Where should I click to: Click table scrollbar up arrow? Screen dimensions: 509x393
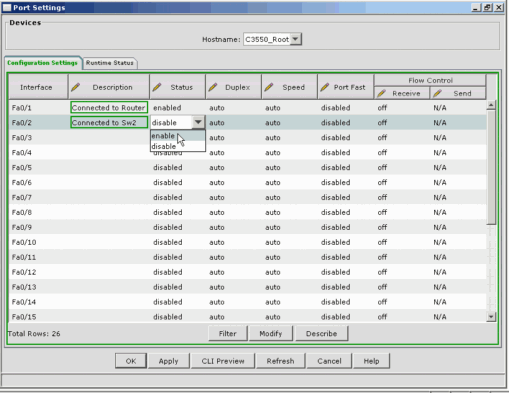(x=491, y=105)
